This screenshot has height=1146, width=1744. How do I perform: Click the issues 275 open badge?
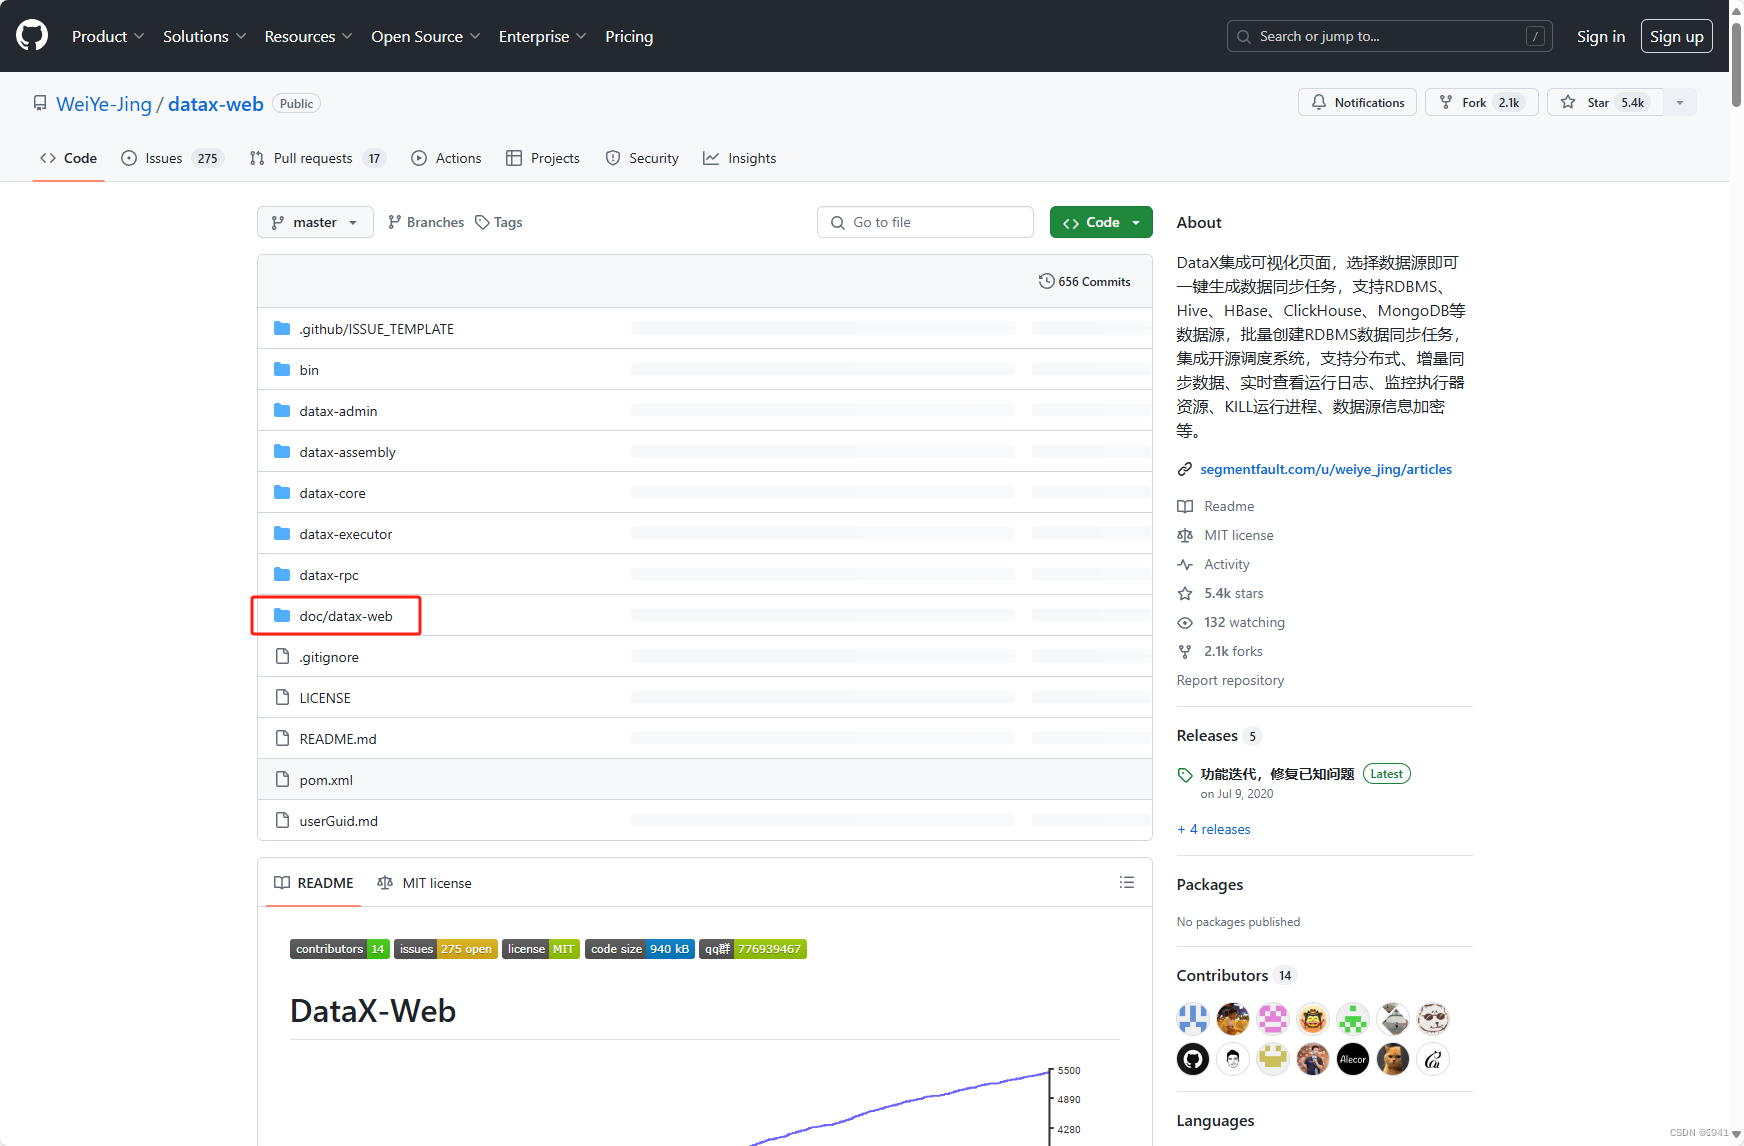click(445, 949)
